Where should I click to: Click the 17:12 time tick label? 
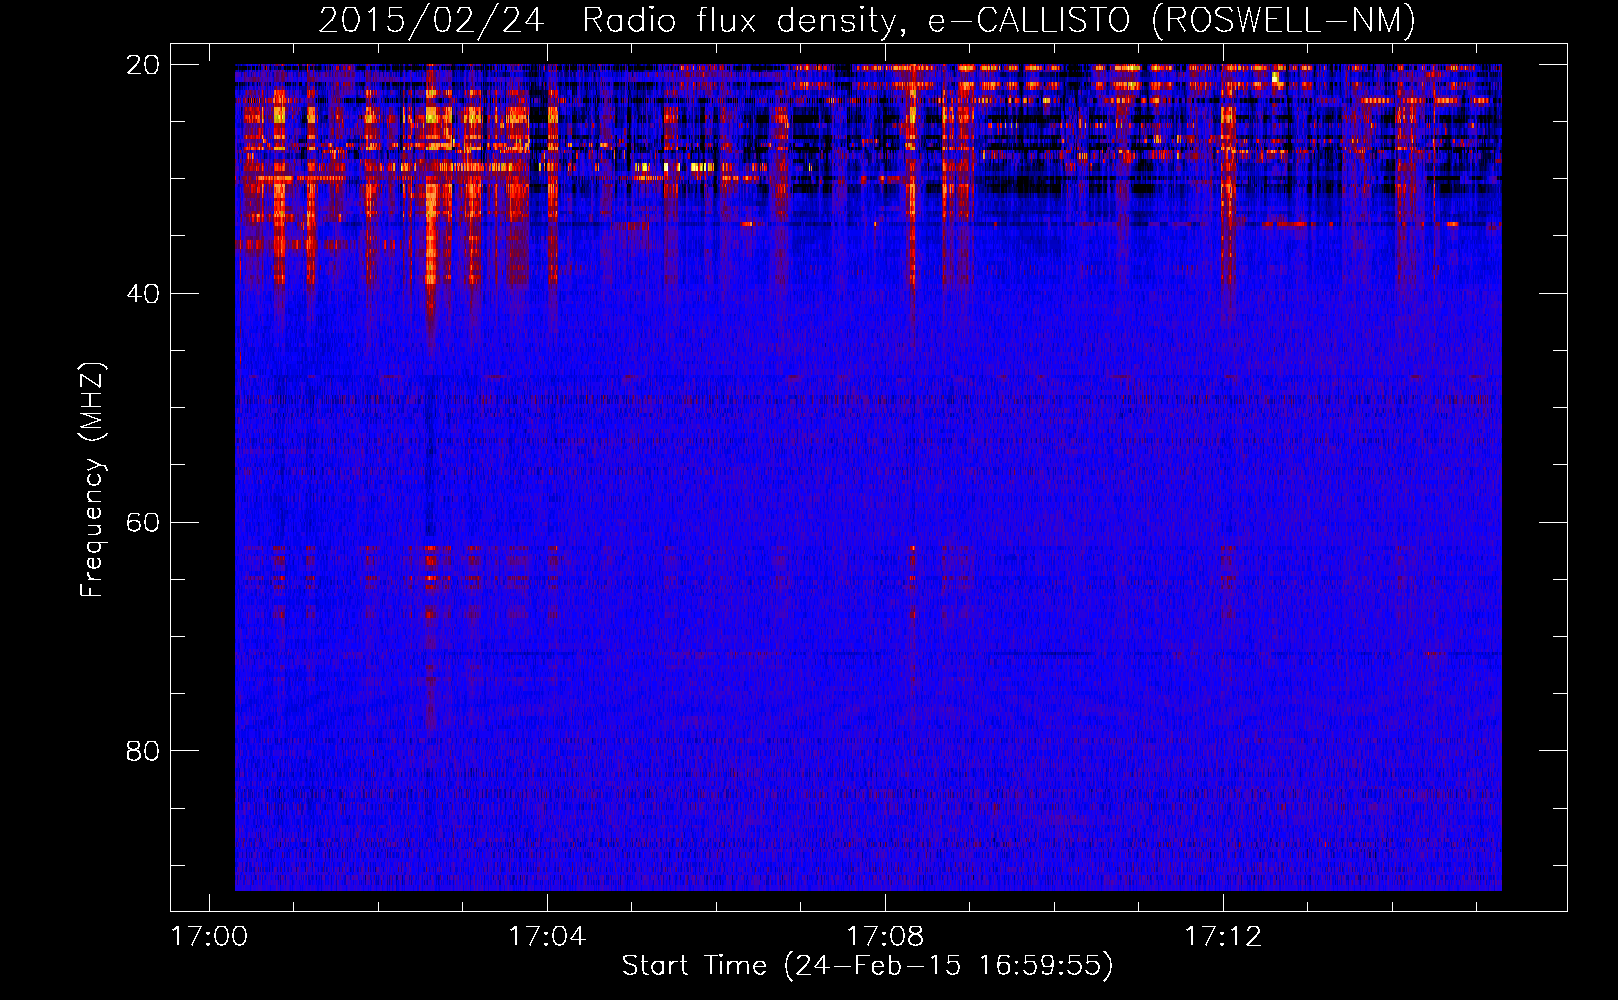[1223, 937]
